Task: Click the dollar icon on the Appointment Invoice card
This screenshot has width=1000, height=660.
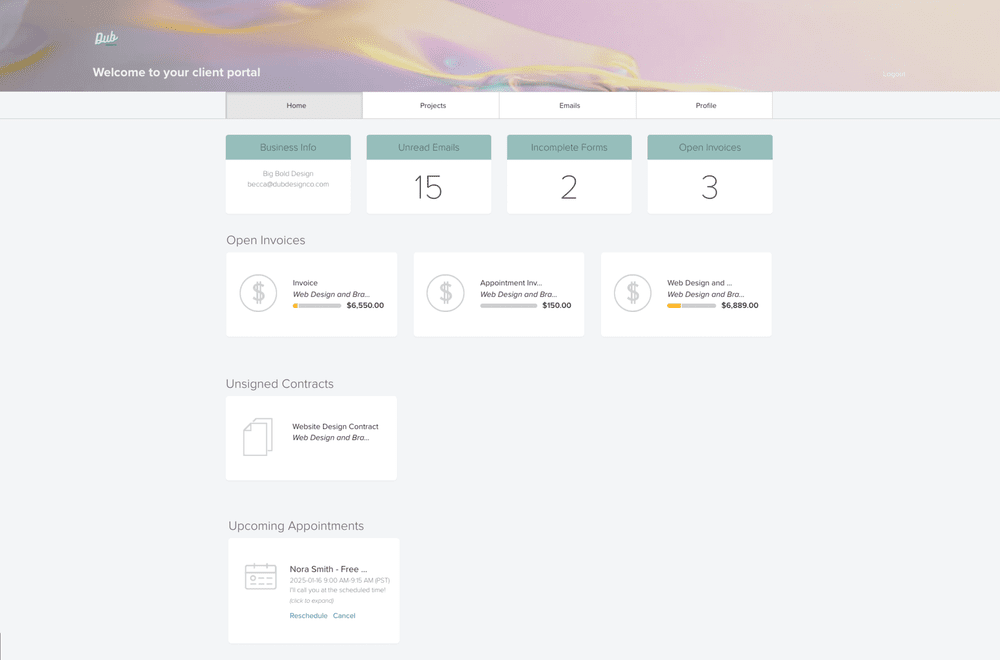Action: point(445,293)
